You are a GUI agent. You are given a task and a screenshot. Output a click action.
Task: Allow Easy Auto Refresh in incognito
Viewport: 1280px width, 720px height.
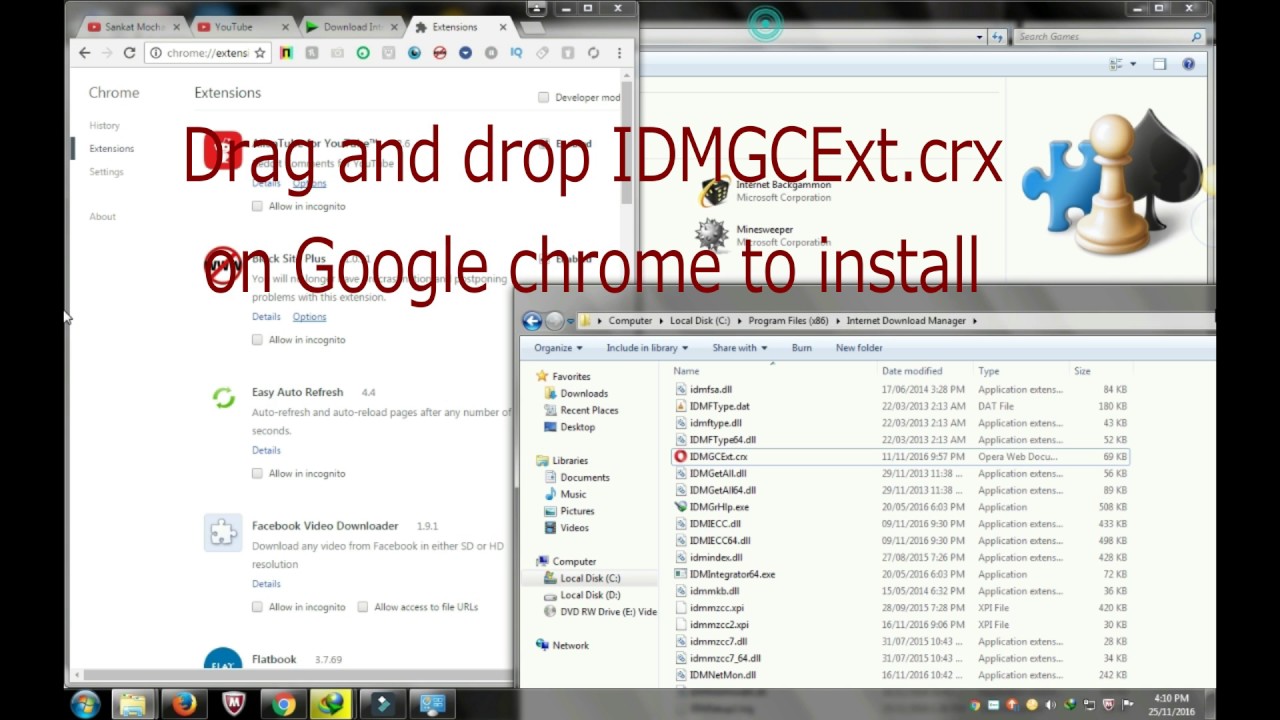pos(257,473)
